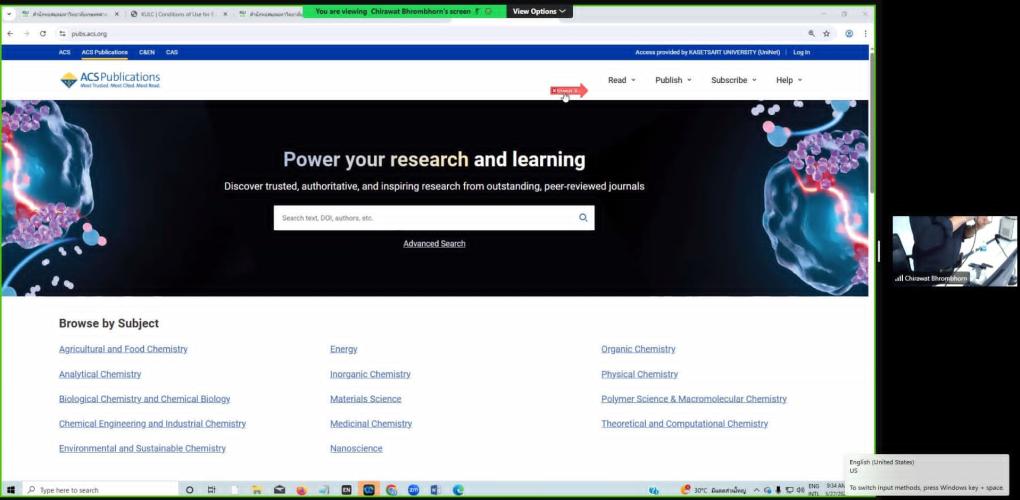This screenshot has height=500, width=1020.
Task: Click the ACS Publications logo
Action: coord(110,80)
